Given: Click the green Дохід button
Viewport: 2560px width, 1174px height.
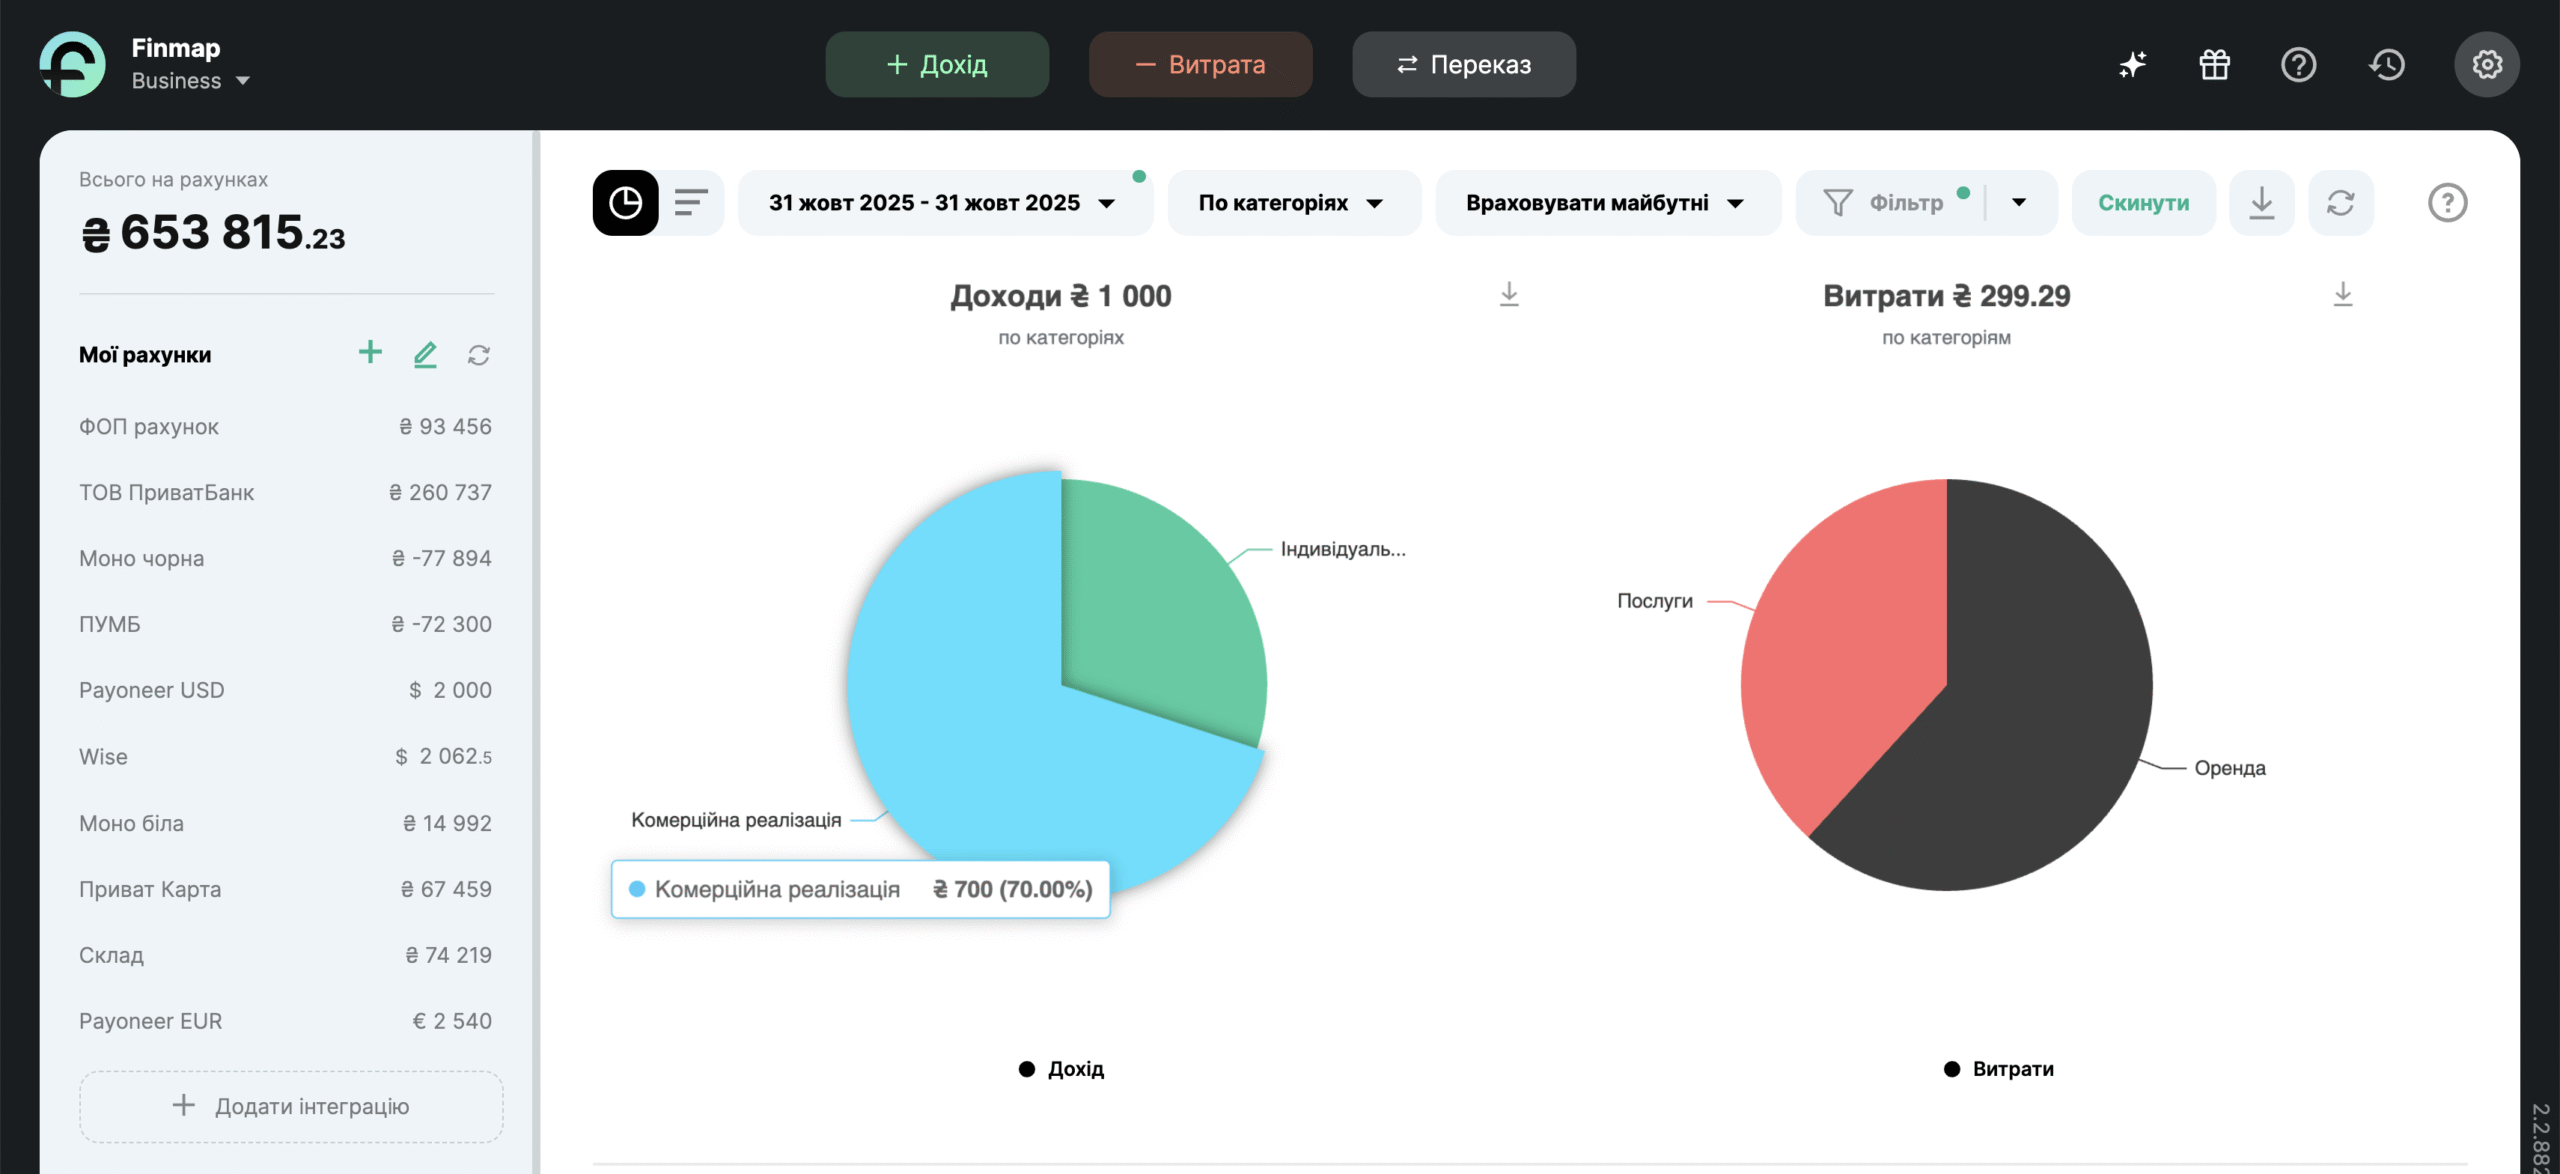Looking at the screenshot, I should coord(937,65).
